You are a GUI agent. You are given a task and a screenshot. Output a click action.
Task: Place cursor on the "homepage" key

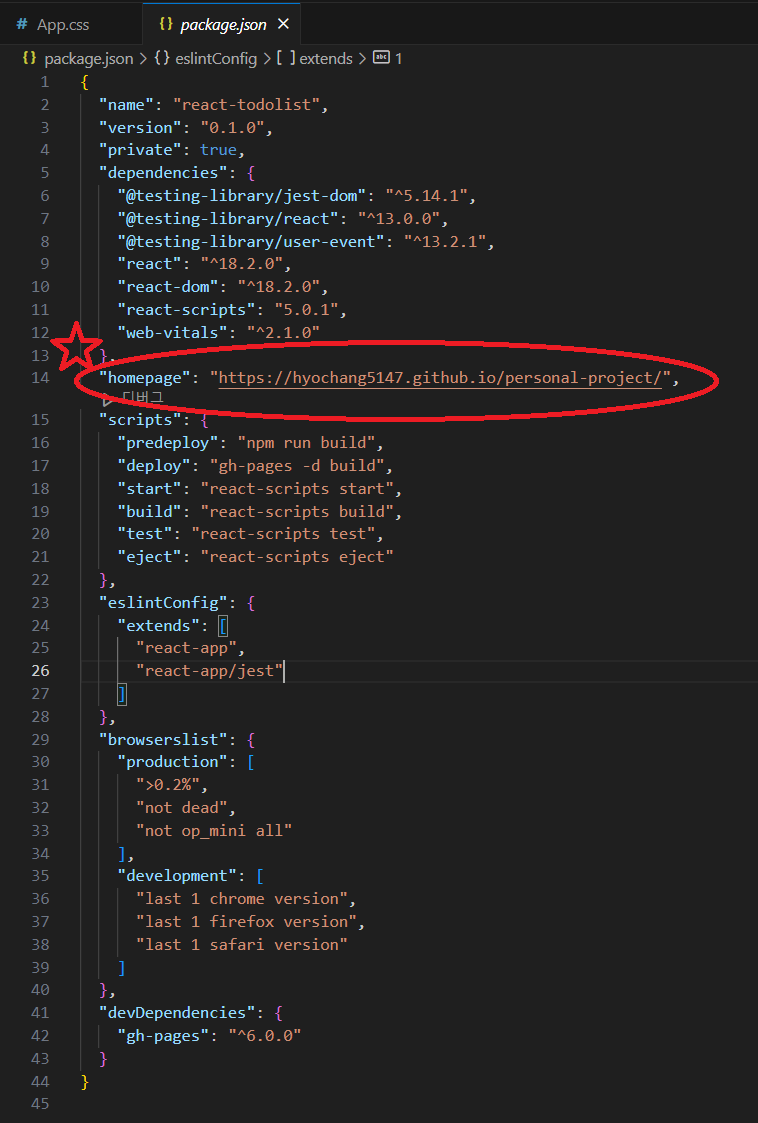coord(144,377)
